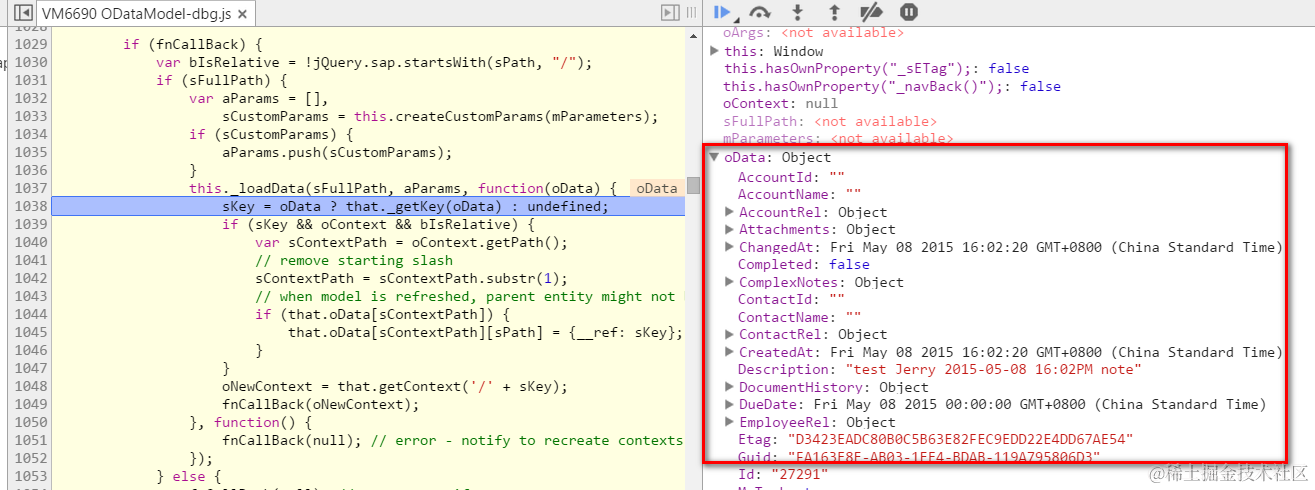Expand EmployeeRel object
Screen dimensions: 1315x490
click(729, 422)
